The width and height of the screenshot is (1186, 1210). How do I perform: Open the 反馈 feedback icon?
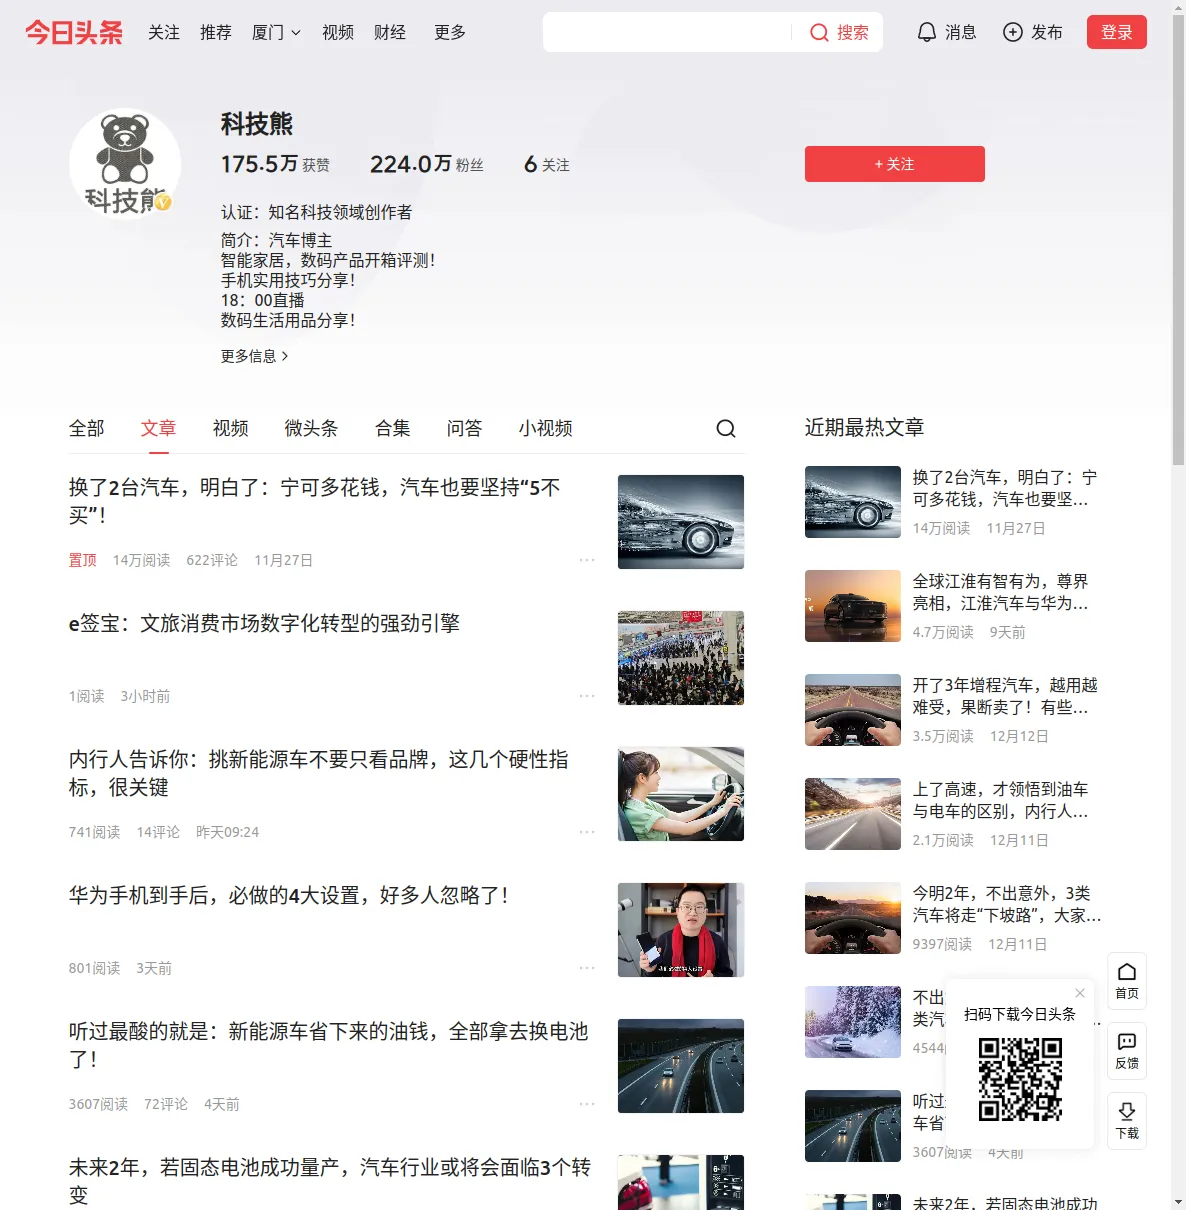coord(1127,1051)
